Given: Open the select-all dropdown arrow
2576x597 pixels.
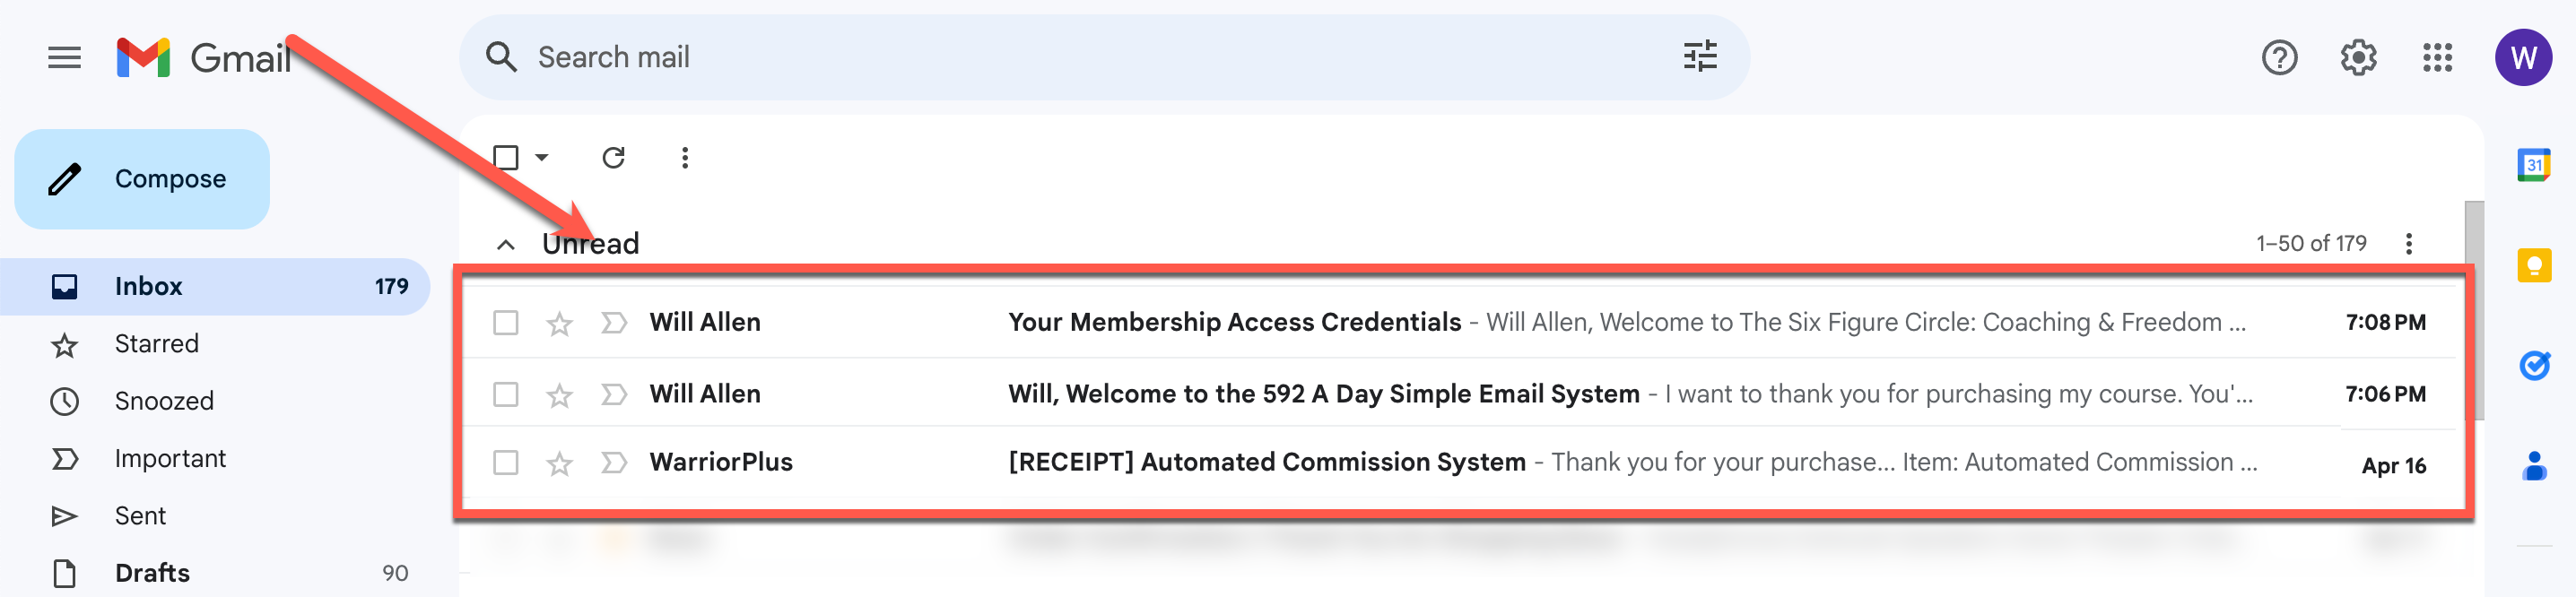Looking at the screenshot, I should pyautogui.click(x=542, y=158).
